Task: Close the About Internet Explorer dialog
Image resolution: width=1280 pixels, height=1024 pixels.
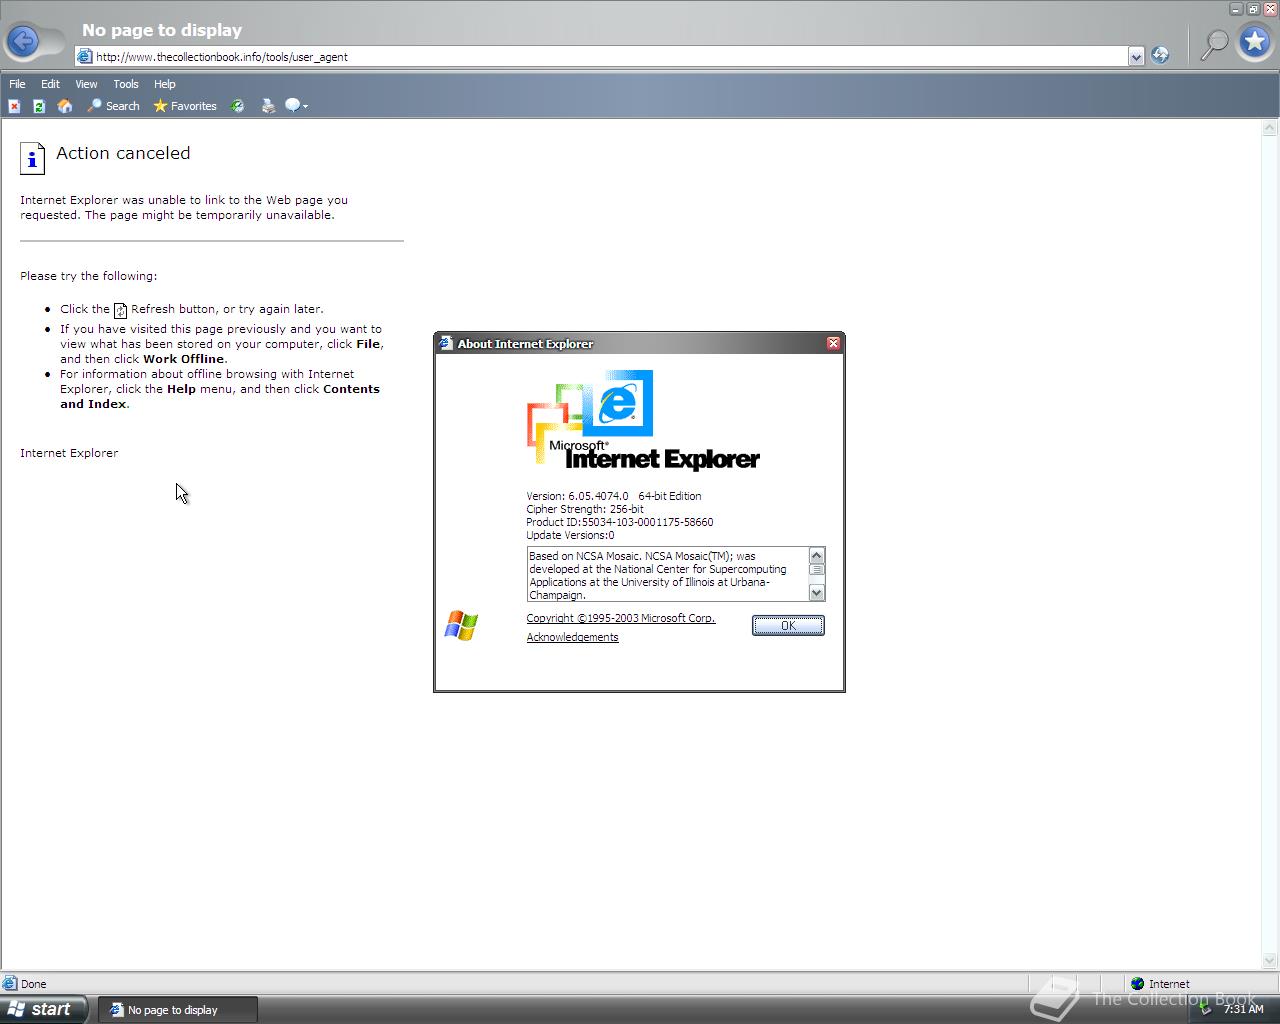Action: pyautogui.click(x=833, y=343)
